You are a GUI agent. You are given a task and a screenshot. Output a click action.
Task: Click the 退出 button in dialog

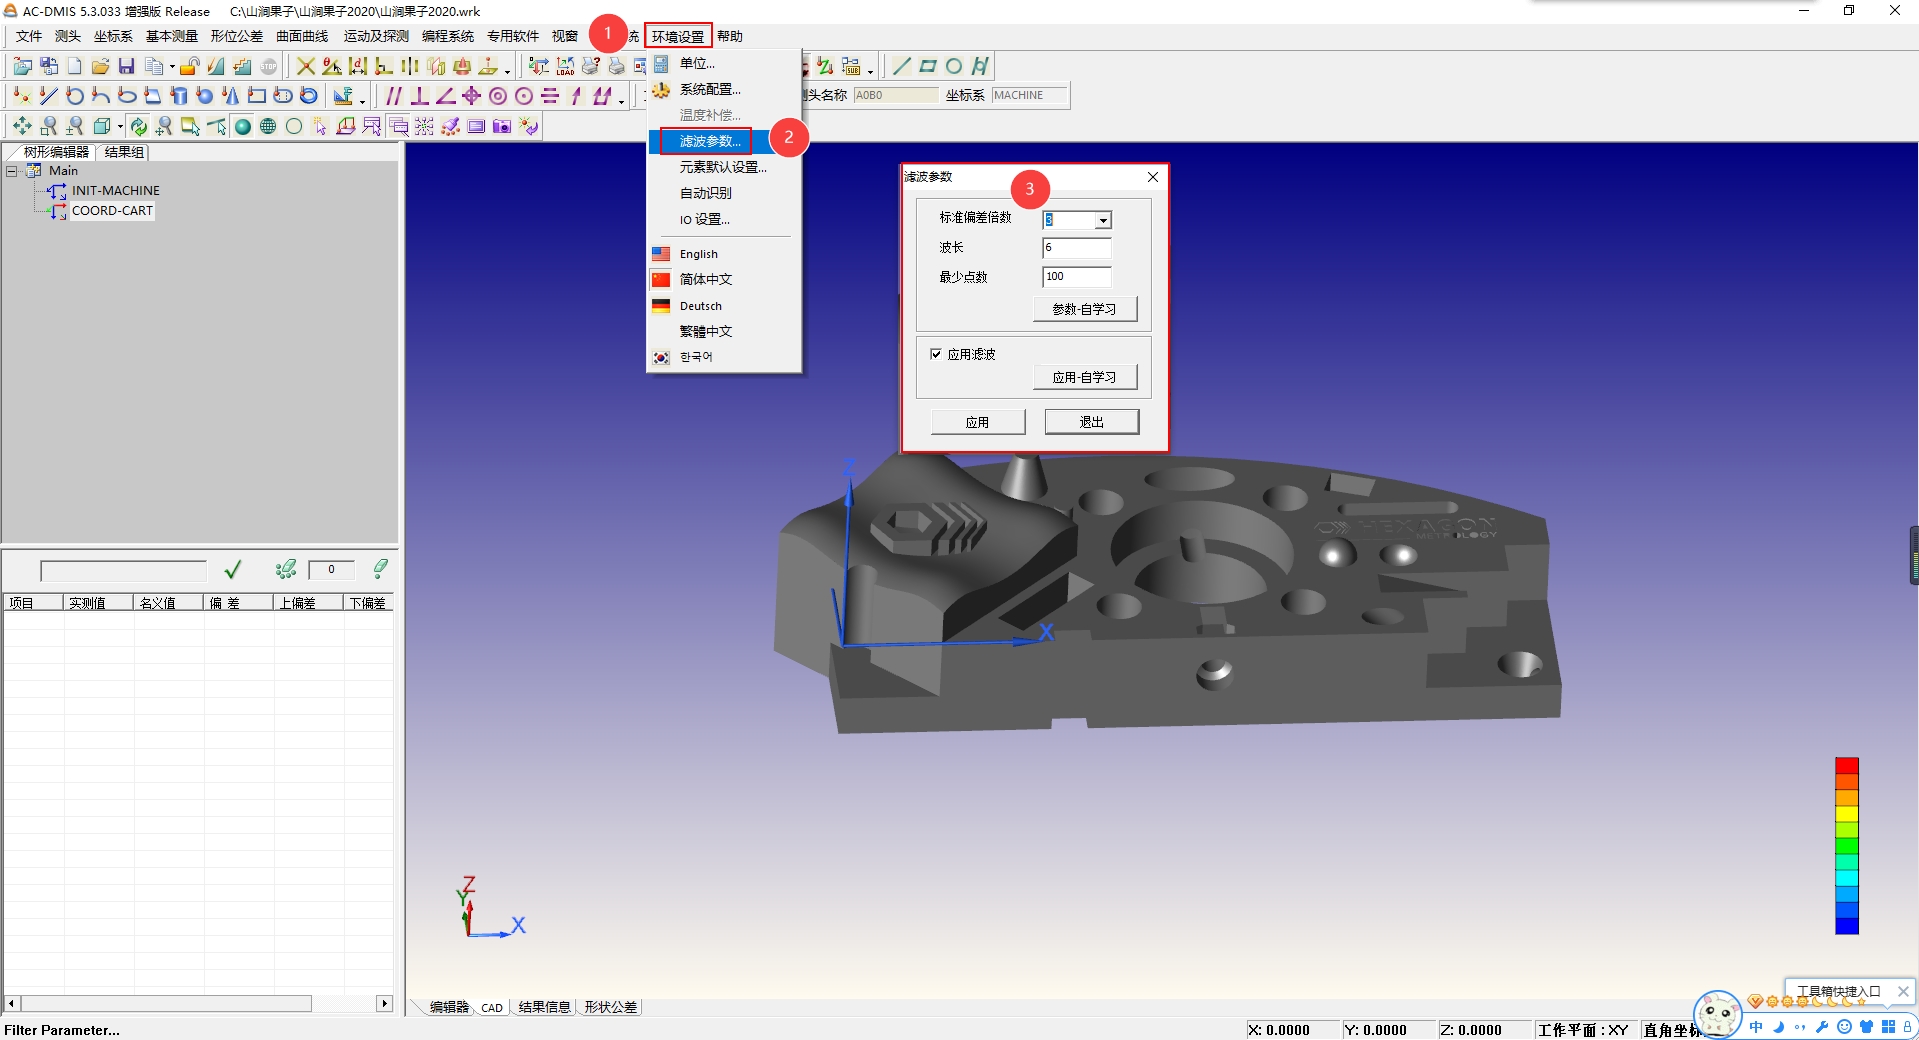coord(1092,422)
